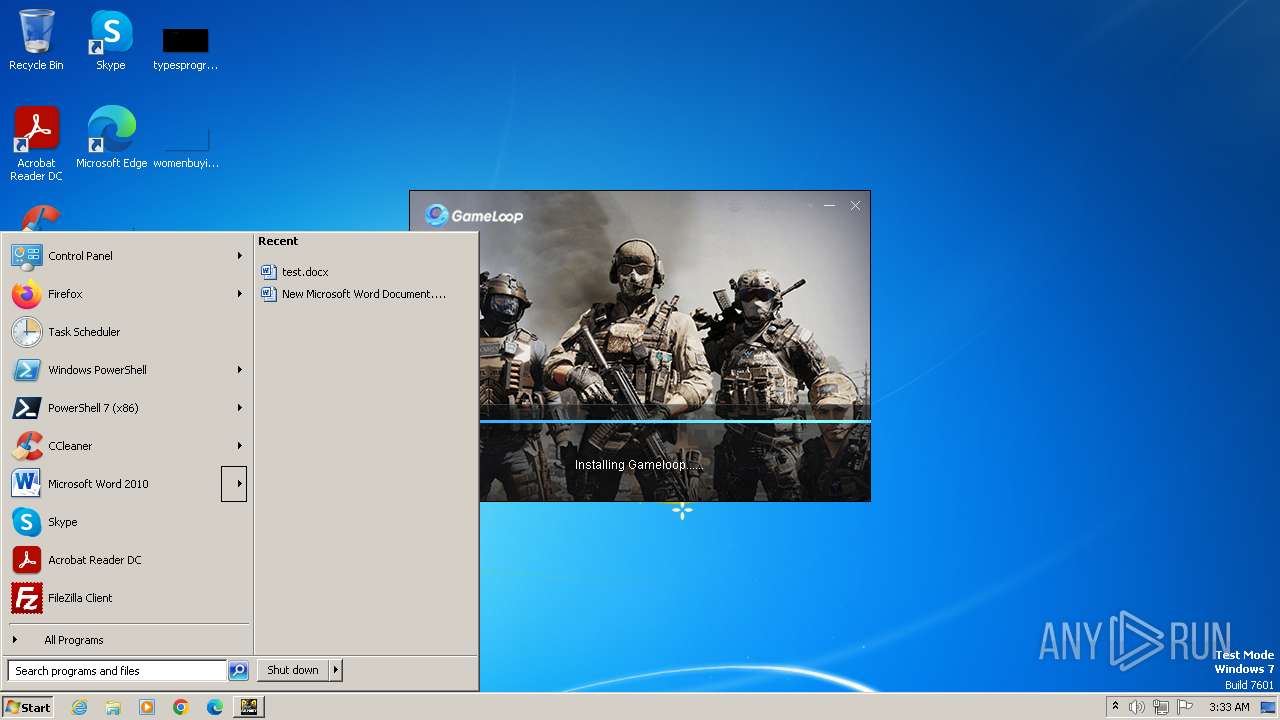Click the Microsoft Word 2010 icon

point(27,484)
